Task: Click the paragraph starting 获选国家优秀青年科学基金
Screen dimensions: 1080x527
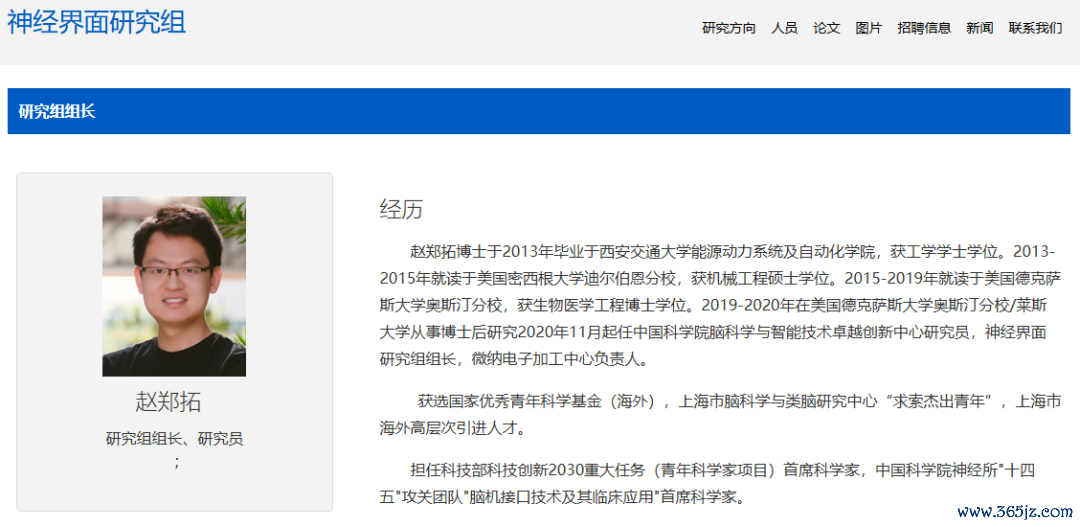Action: (x=720, y=415)
